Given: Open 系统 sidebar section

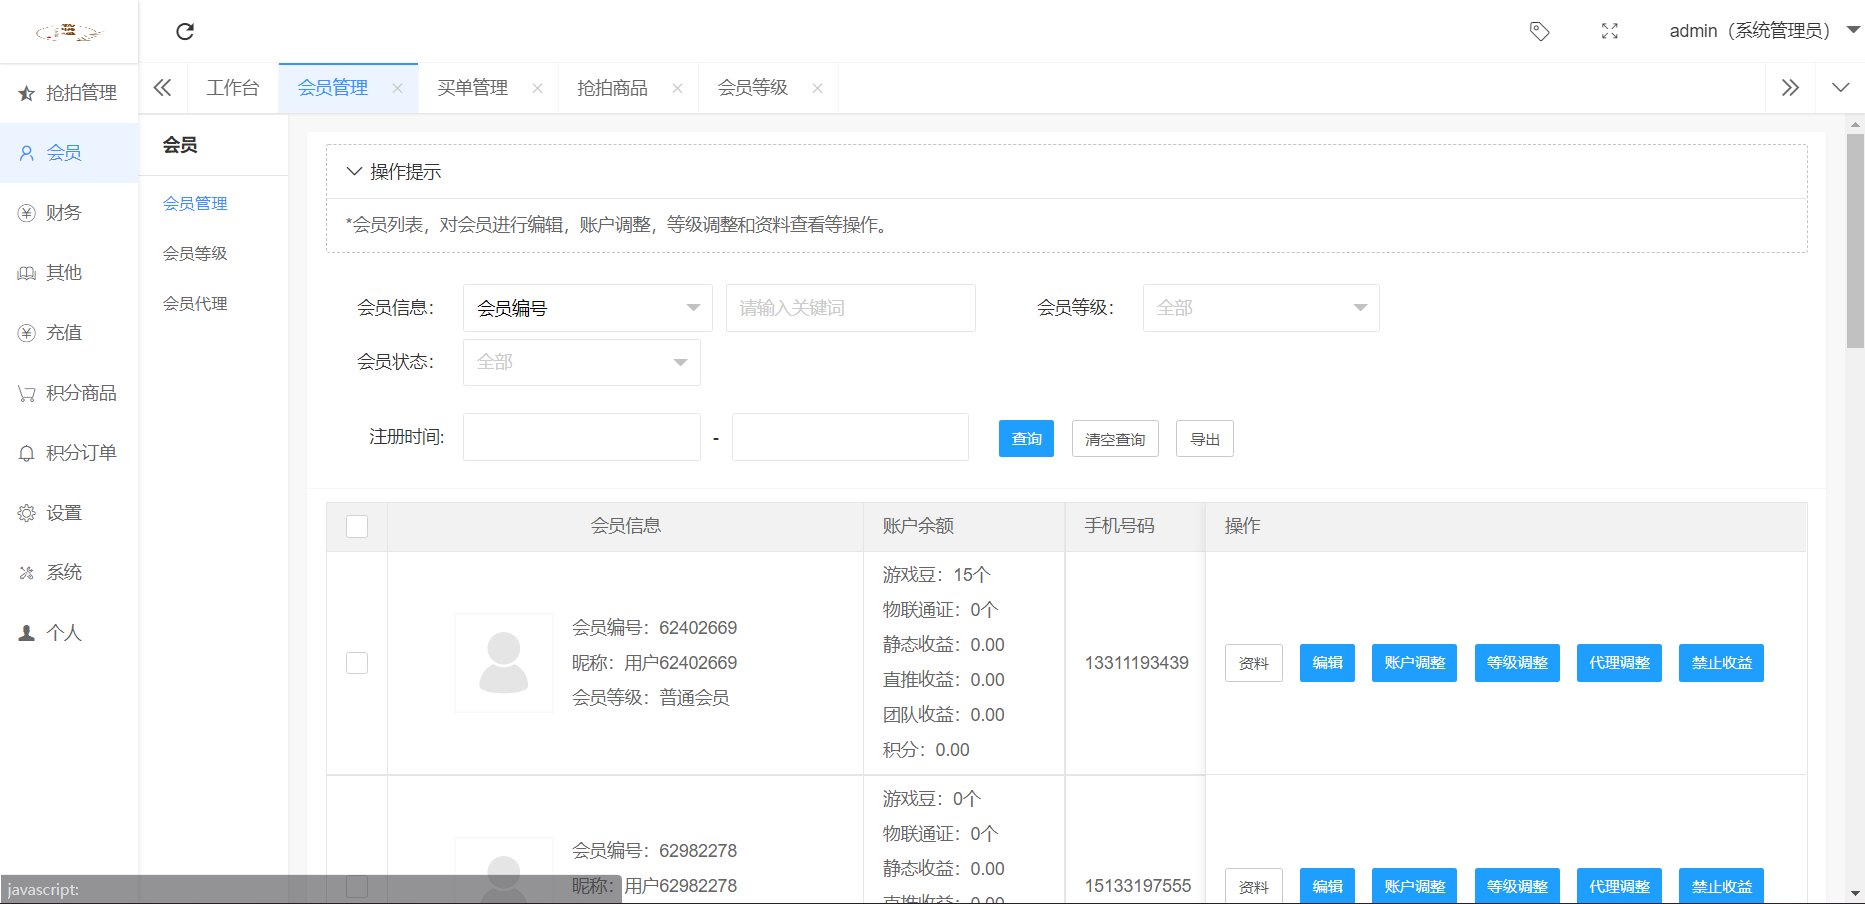Looking at the screenshot, I should [x=69, y=573].
